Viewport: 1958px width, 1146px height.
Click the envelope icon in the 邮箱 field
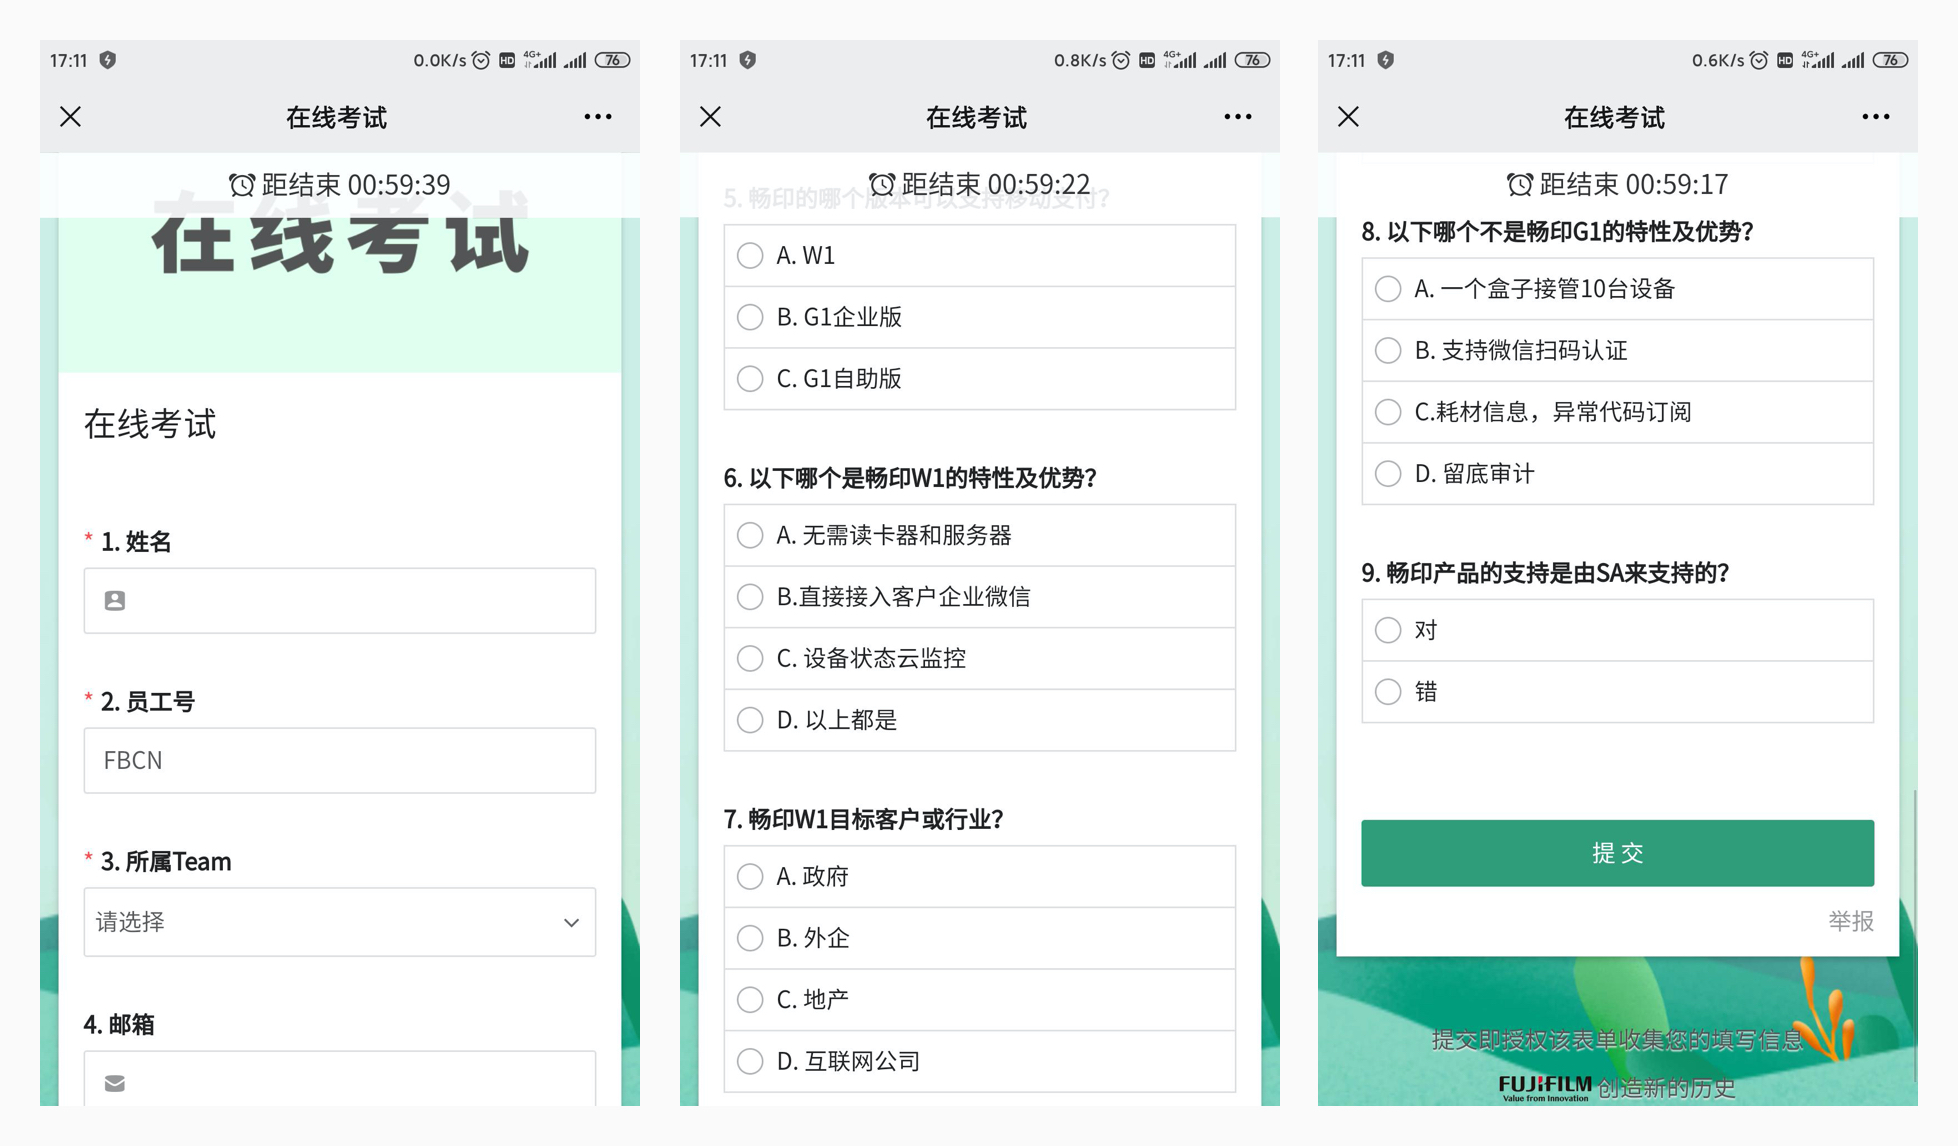click(x=115, y=1083)
